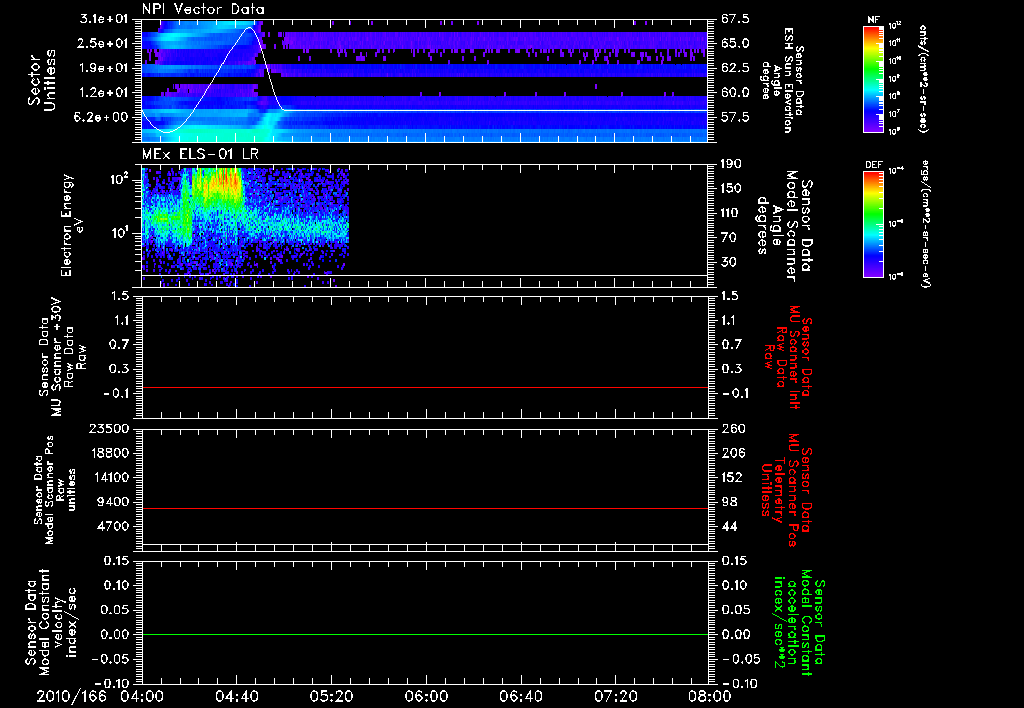Click the 'DEF' label above the color bar
This screenshot has height=708, width=1024.
pyautogui.click(x=874, y=165)
